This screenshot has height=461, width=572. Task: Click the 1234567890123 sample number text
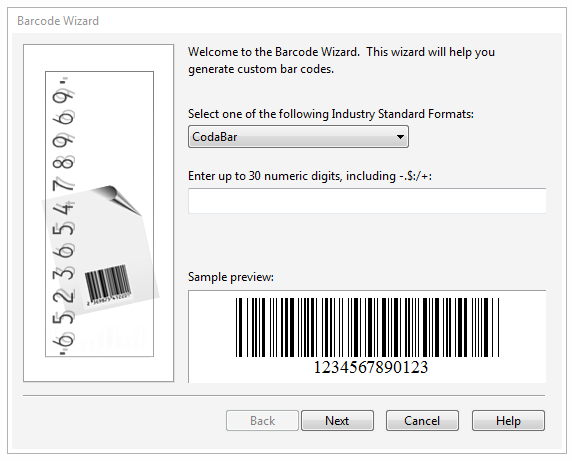[x=371, y=367]
